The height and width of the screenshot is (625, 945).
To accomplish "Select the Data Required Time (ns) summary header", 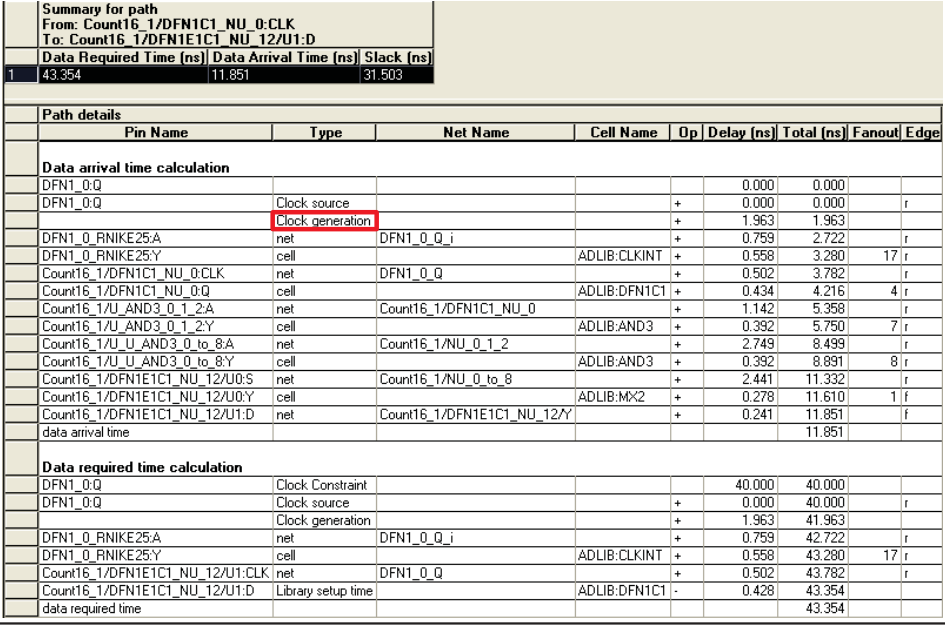I will [x=124, y=57].
